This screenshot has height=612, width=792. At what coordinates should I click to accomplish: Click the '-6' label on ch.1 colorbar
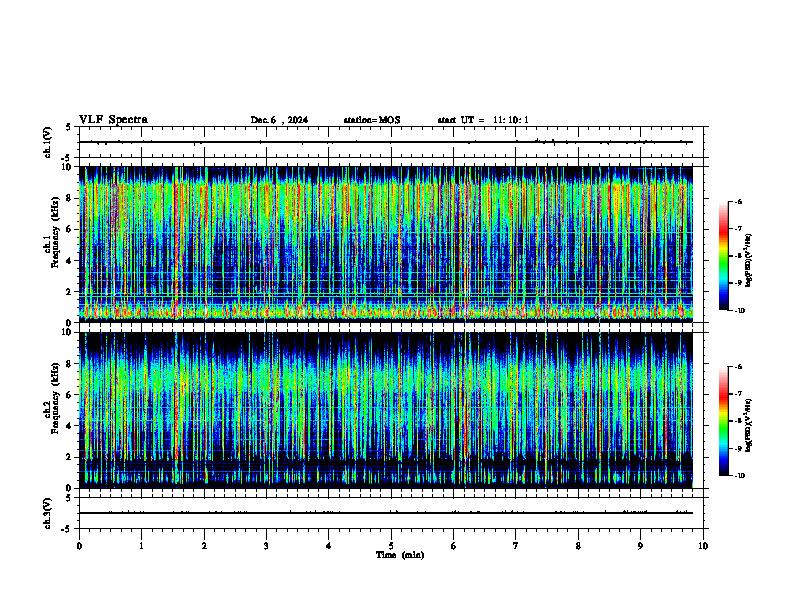[738, 201]
